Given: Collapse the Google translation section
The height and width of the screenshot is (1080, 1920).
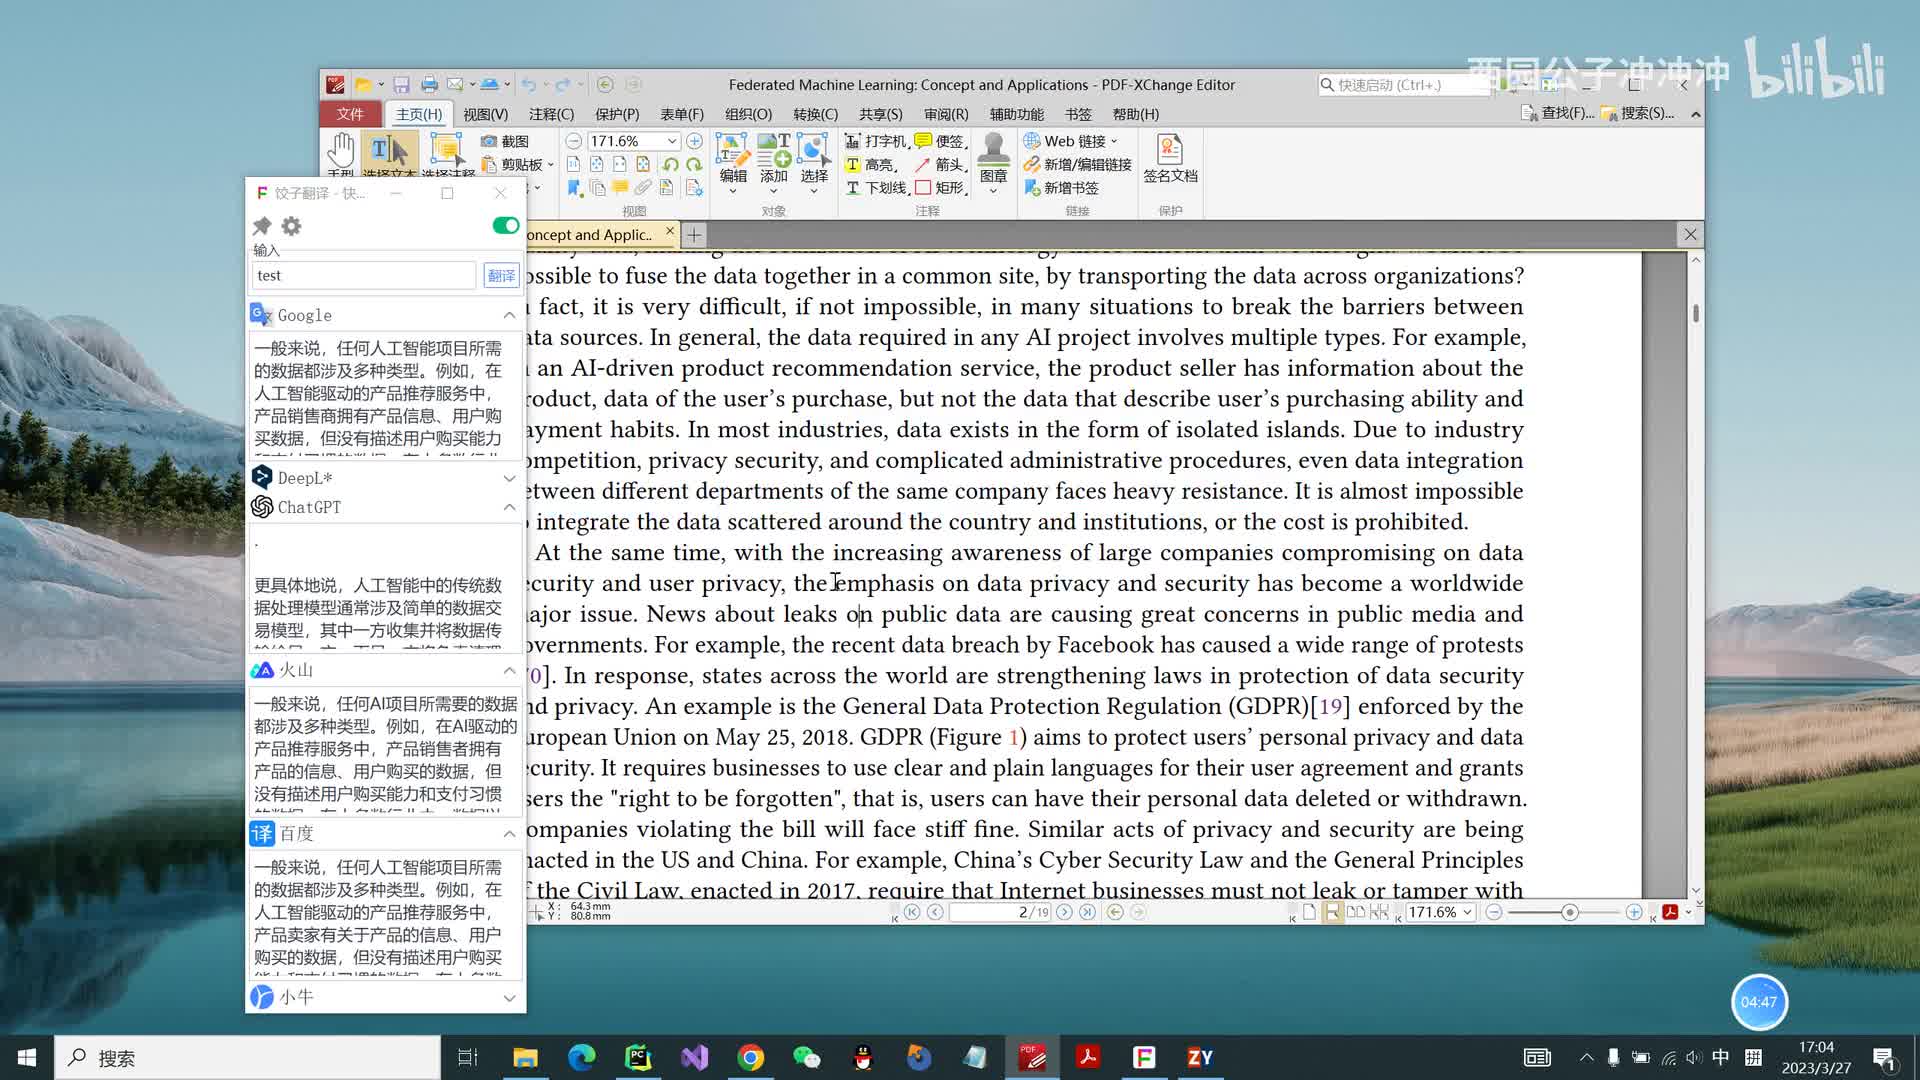Looking at the screenshot, I should [509, 315].
